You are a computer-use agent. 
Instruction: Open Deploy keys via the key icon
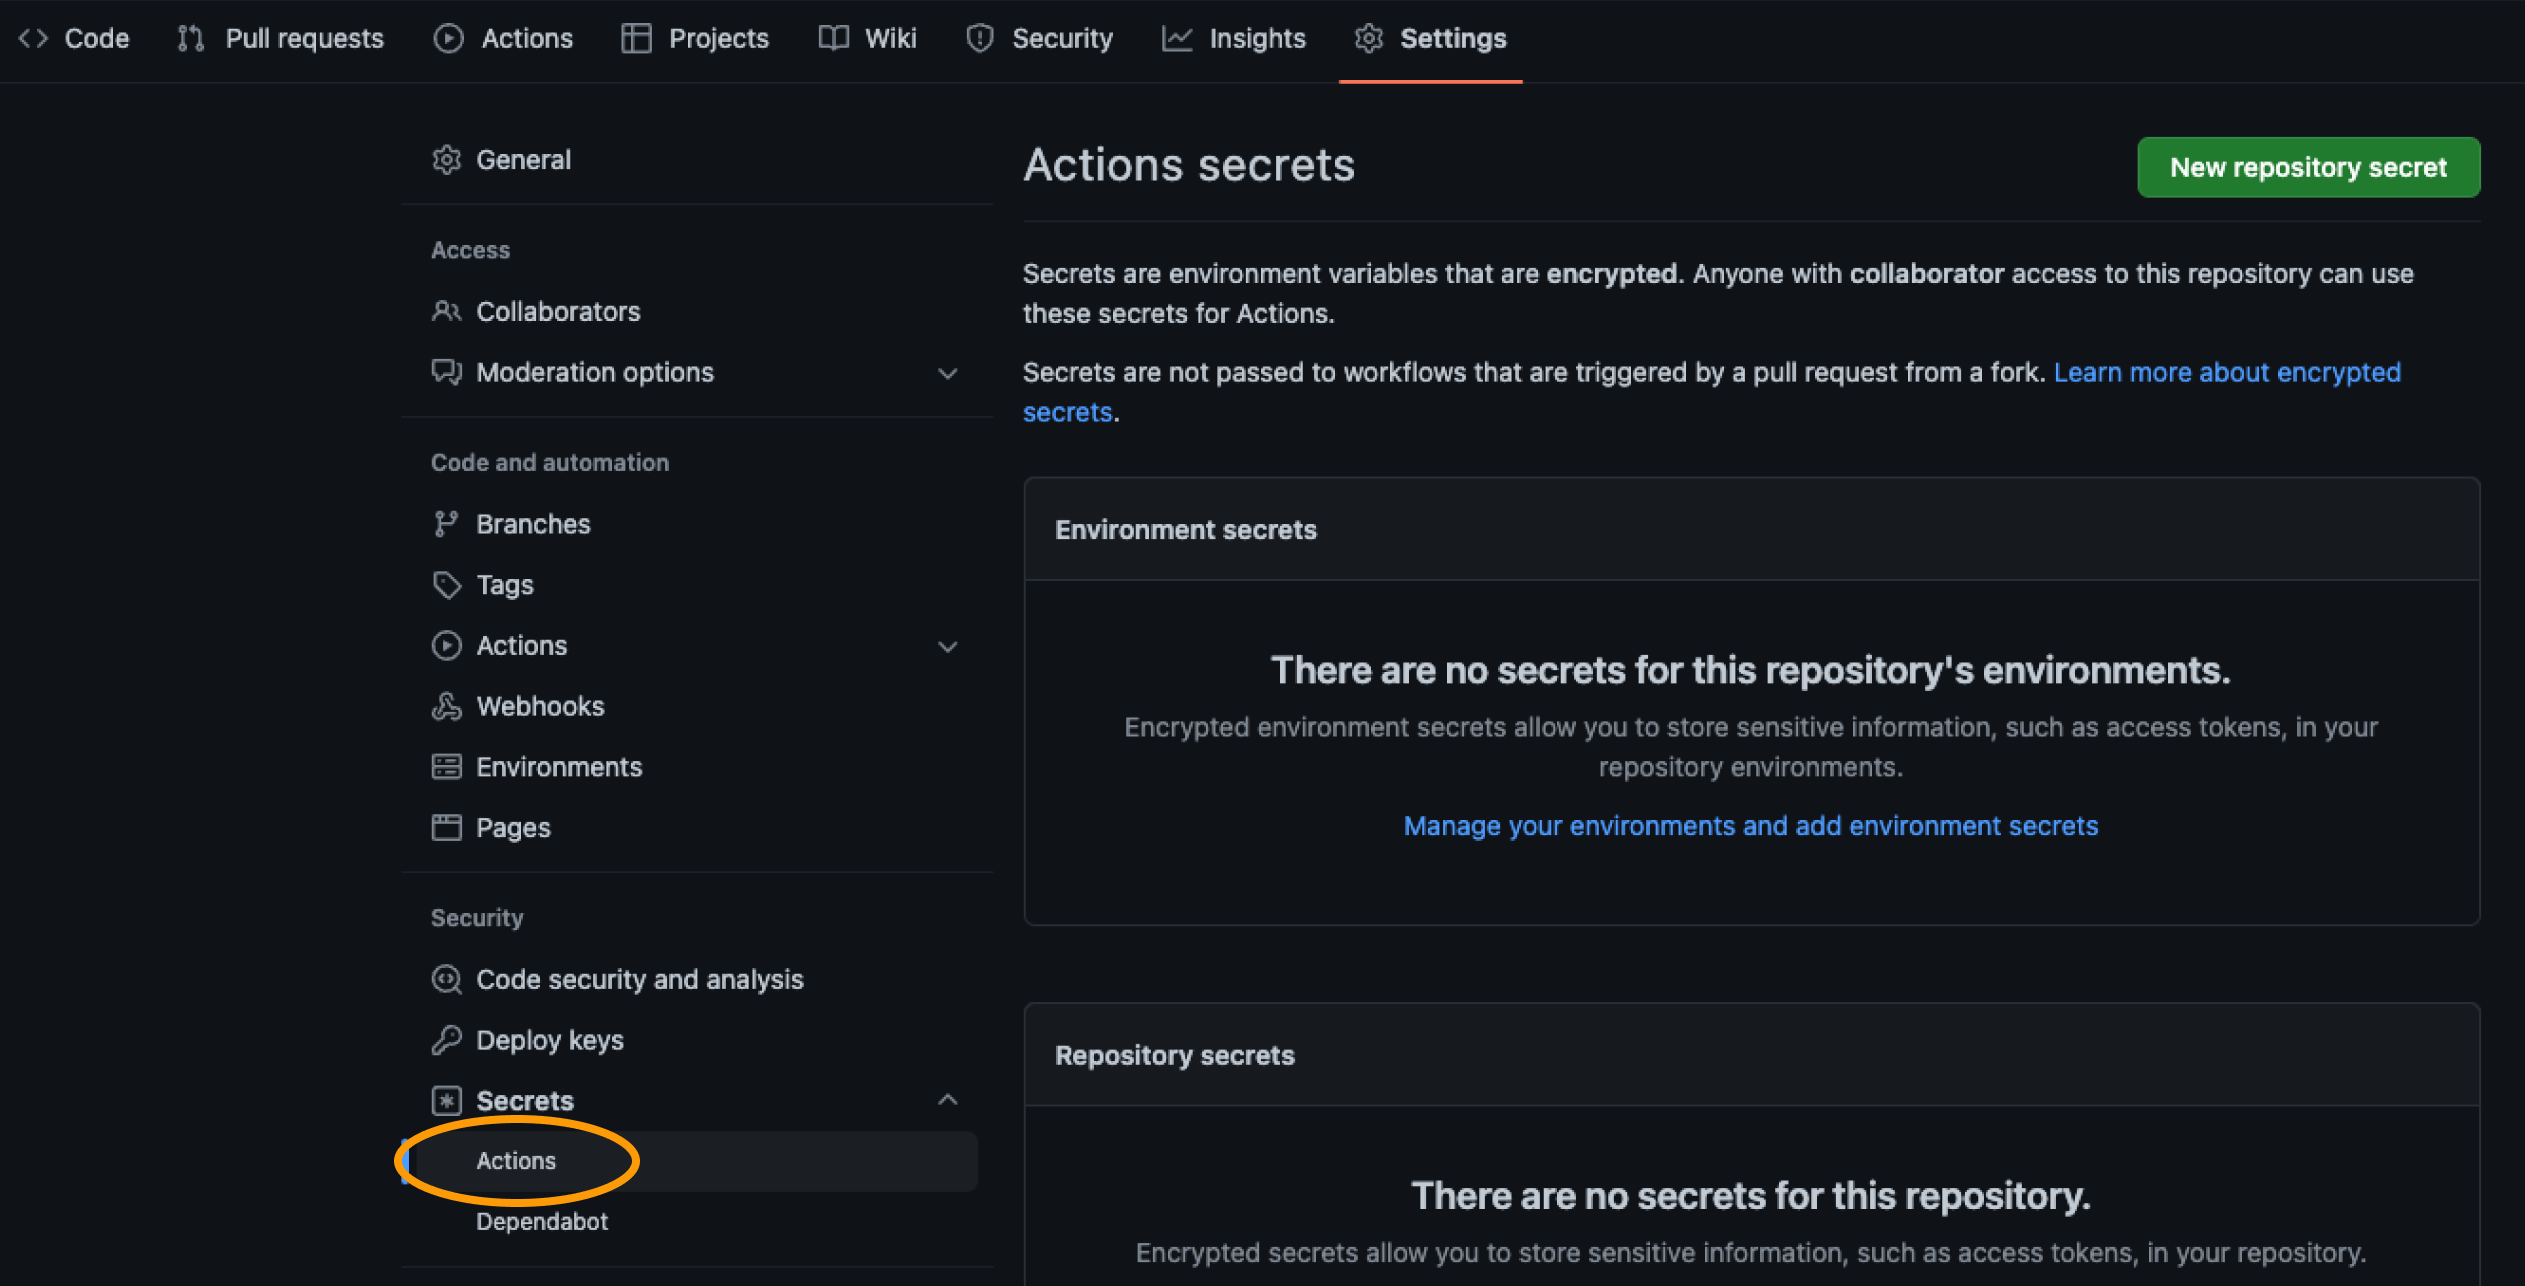[x=447, y=1039]
